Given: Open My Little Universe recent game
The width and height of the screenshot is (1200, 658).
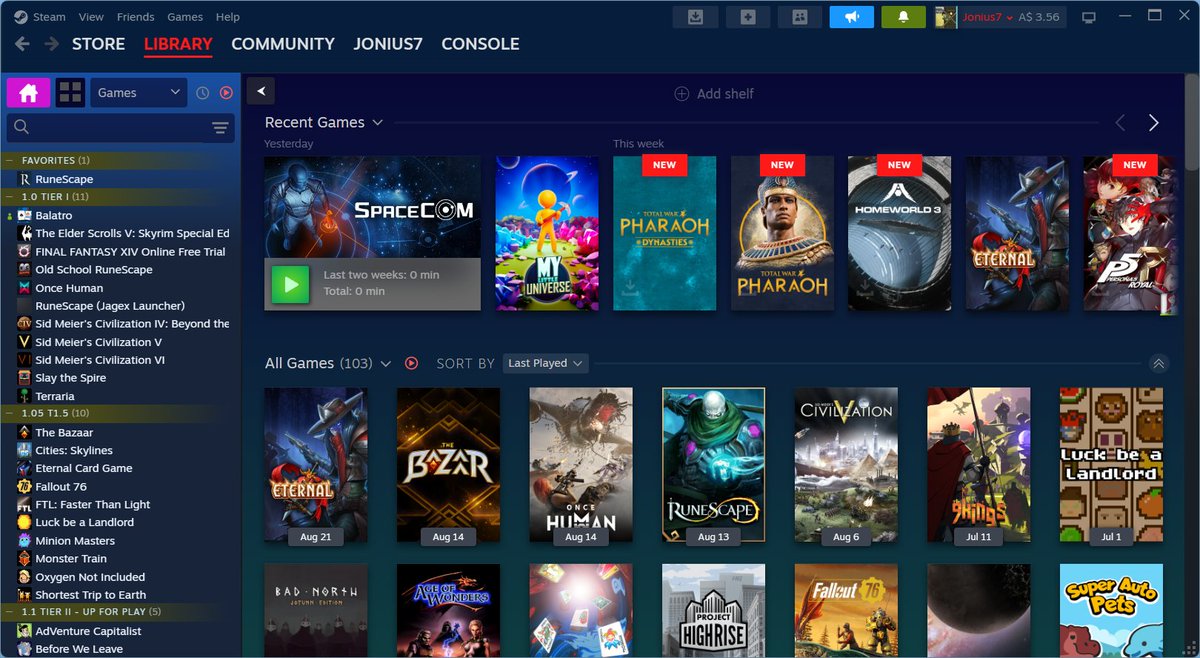Looking at the screenshot, I should click(x=547, y=233).
